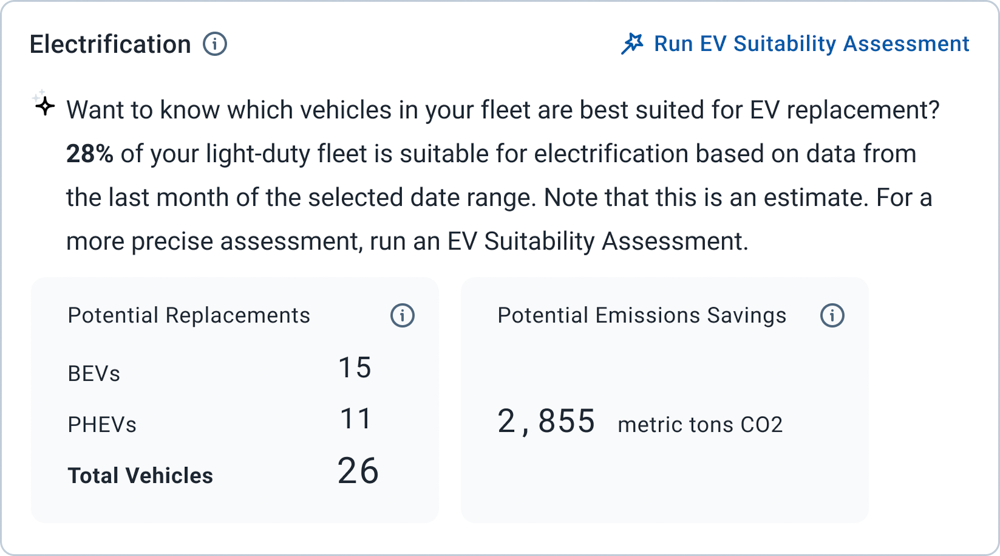
Task: Select the 2,855 emissions value
Action: pyautogui.click(x=546, y=421)
